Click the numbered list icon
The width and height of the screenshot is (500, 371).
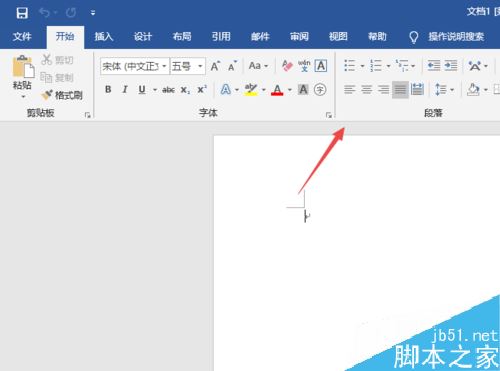click(376, 66)
